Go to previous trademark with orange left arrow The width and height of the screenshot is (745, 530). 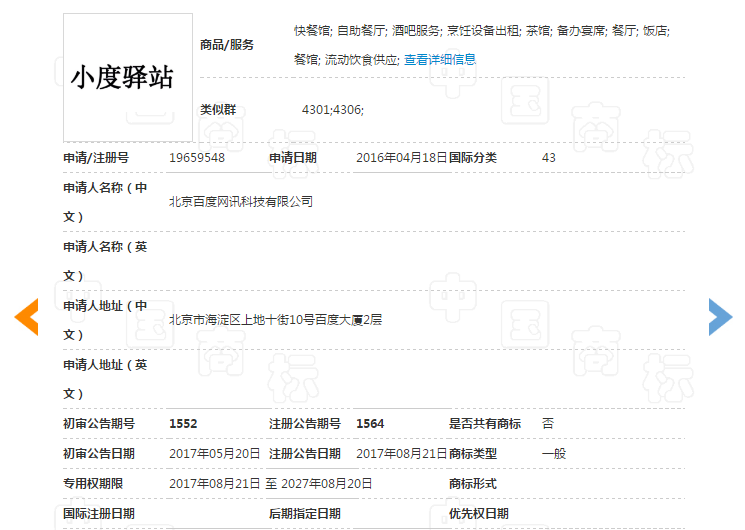(27, 317)
